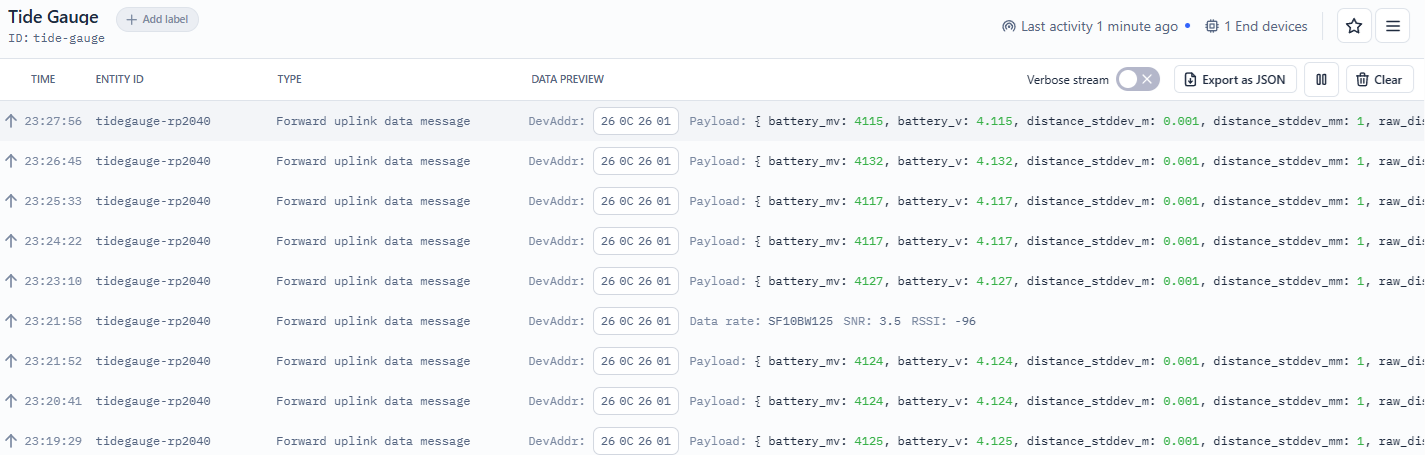Click the Last activity signal icon
This screenshot has width=1425, height=455.
tap(1008, 27)
